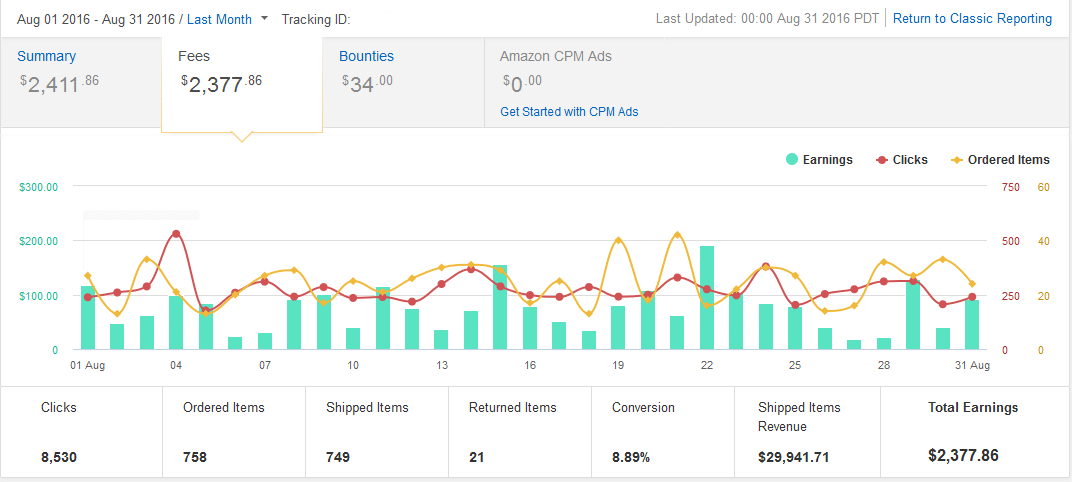
Task: Open the date range dropdown arrow
Action: (264, 18)
